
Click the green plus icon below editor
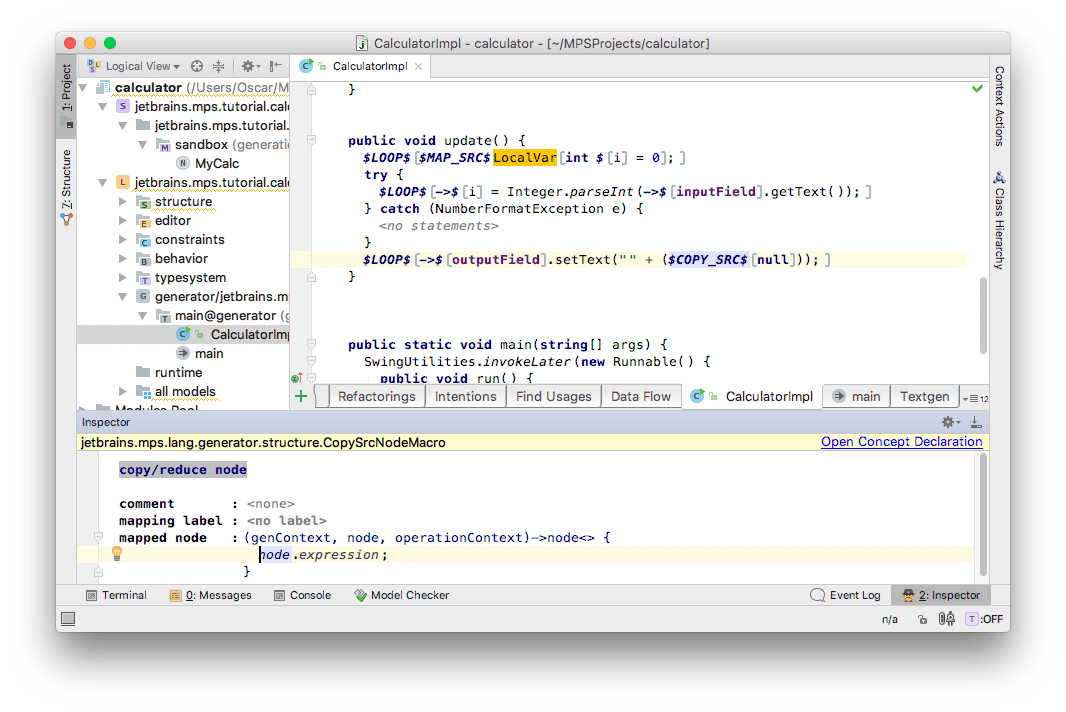pos(301,396)
